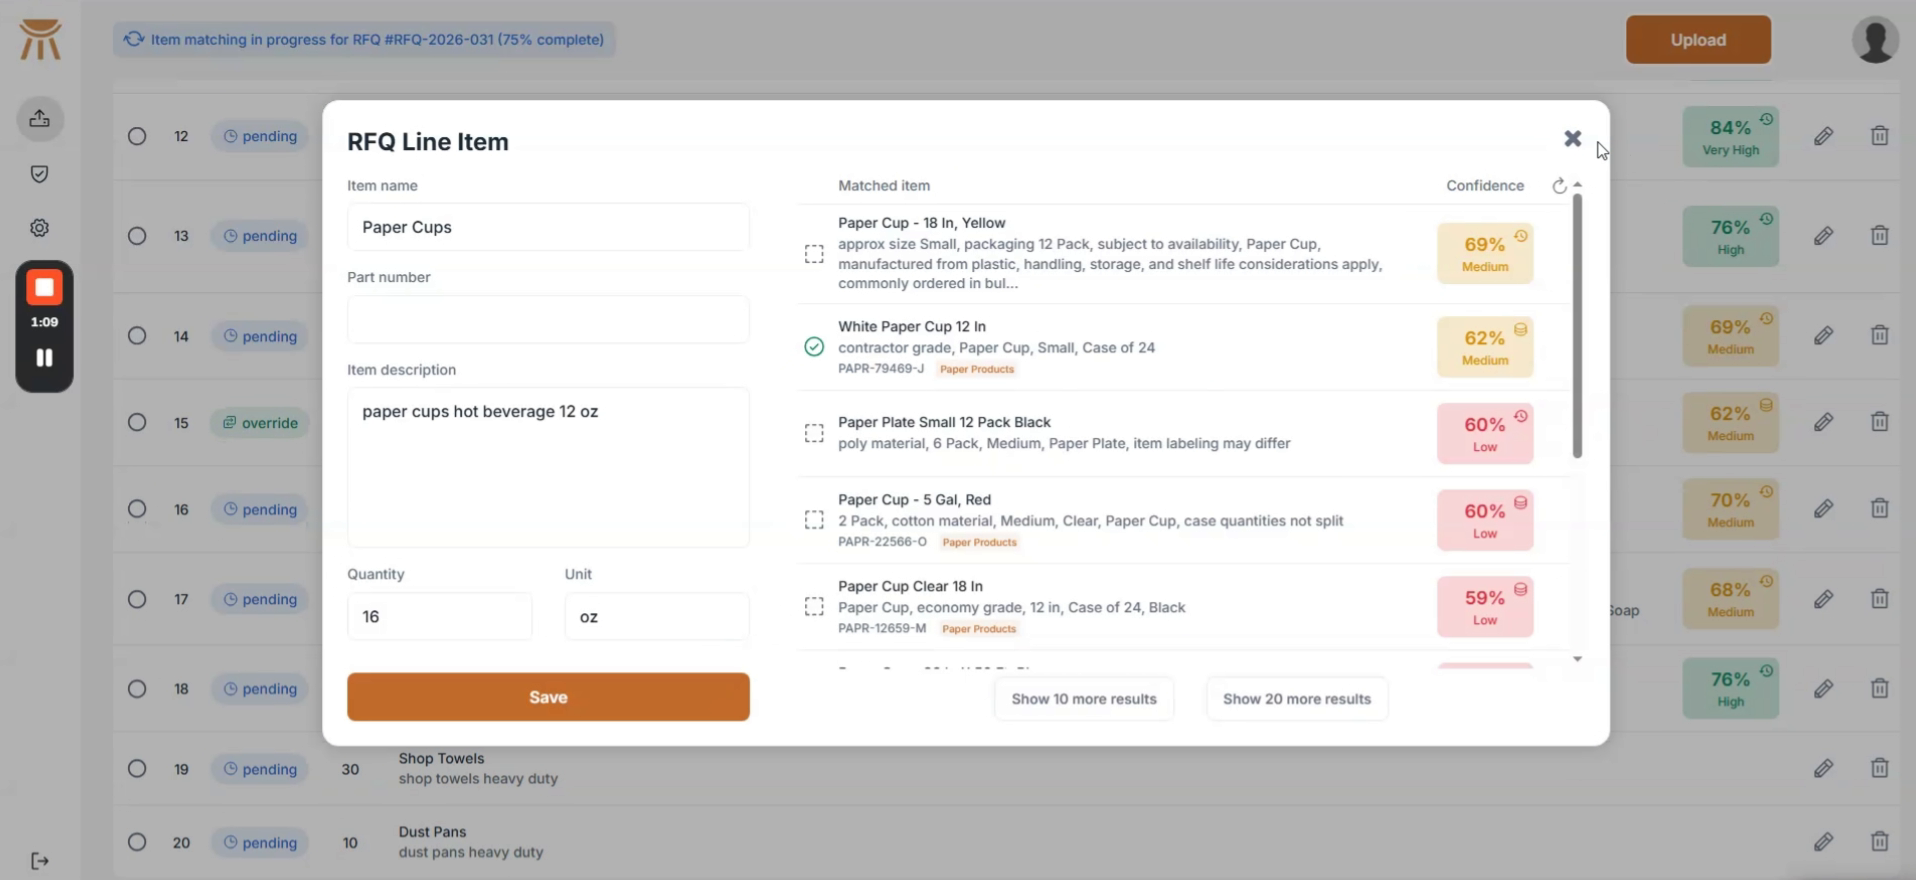Select Paper Cup - 5 Gal, Red match
Screen dimensions: 1916x880
[814, 520]
